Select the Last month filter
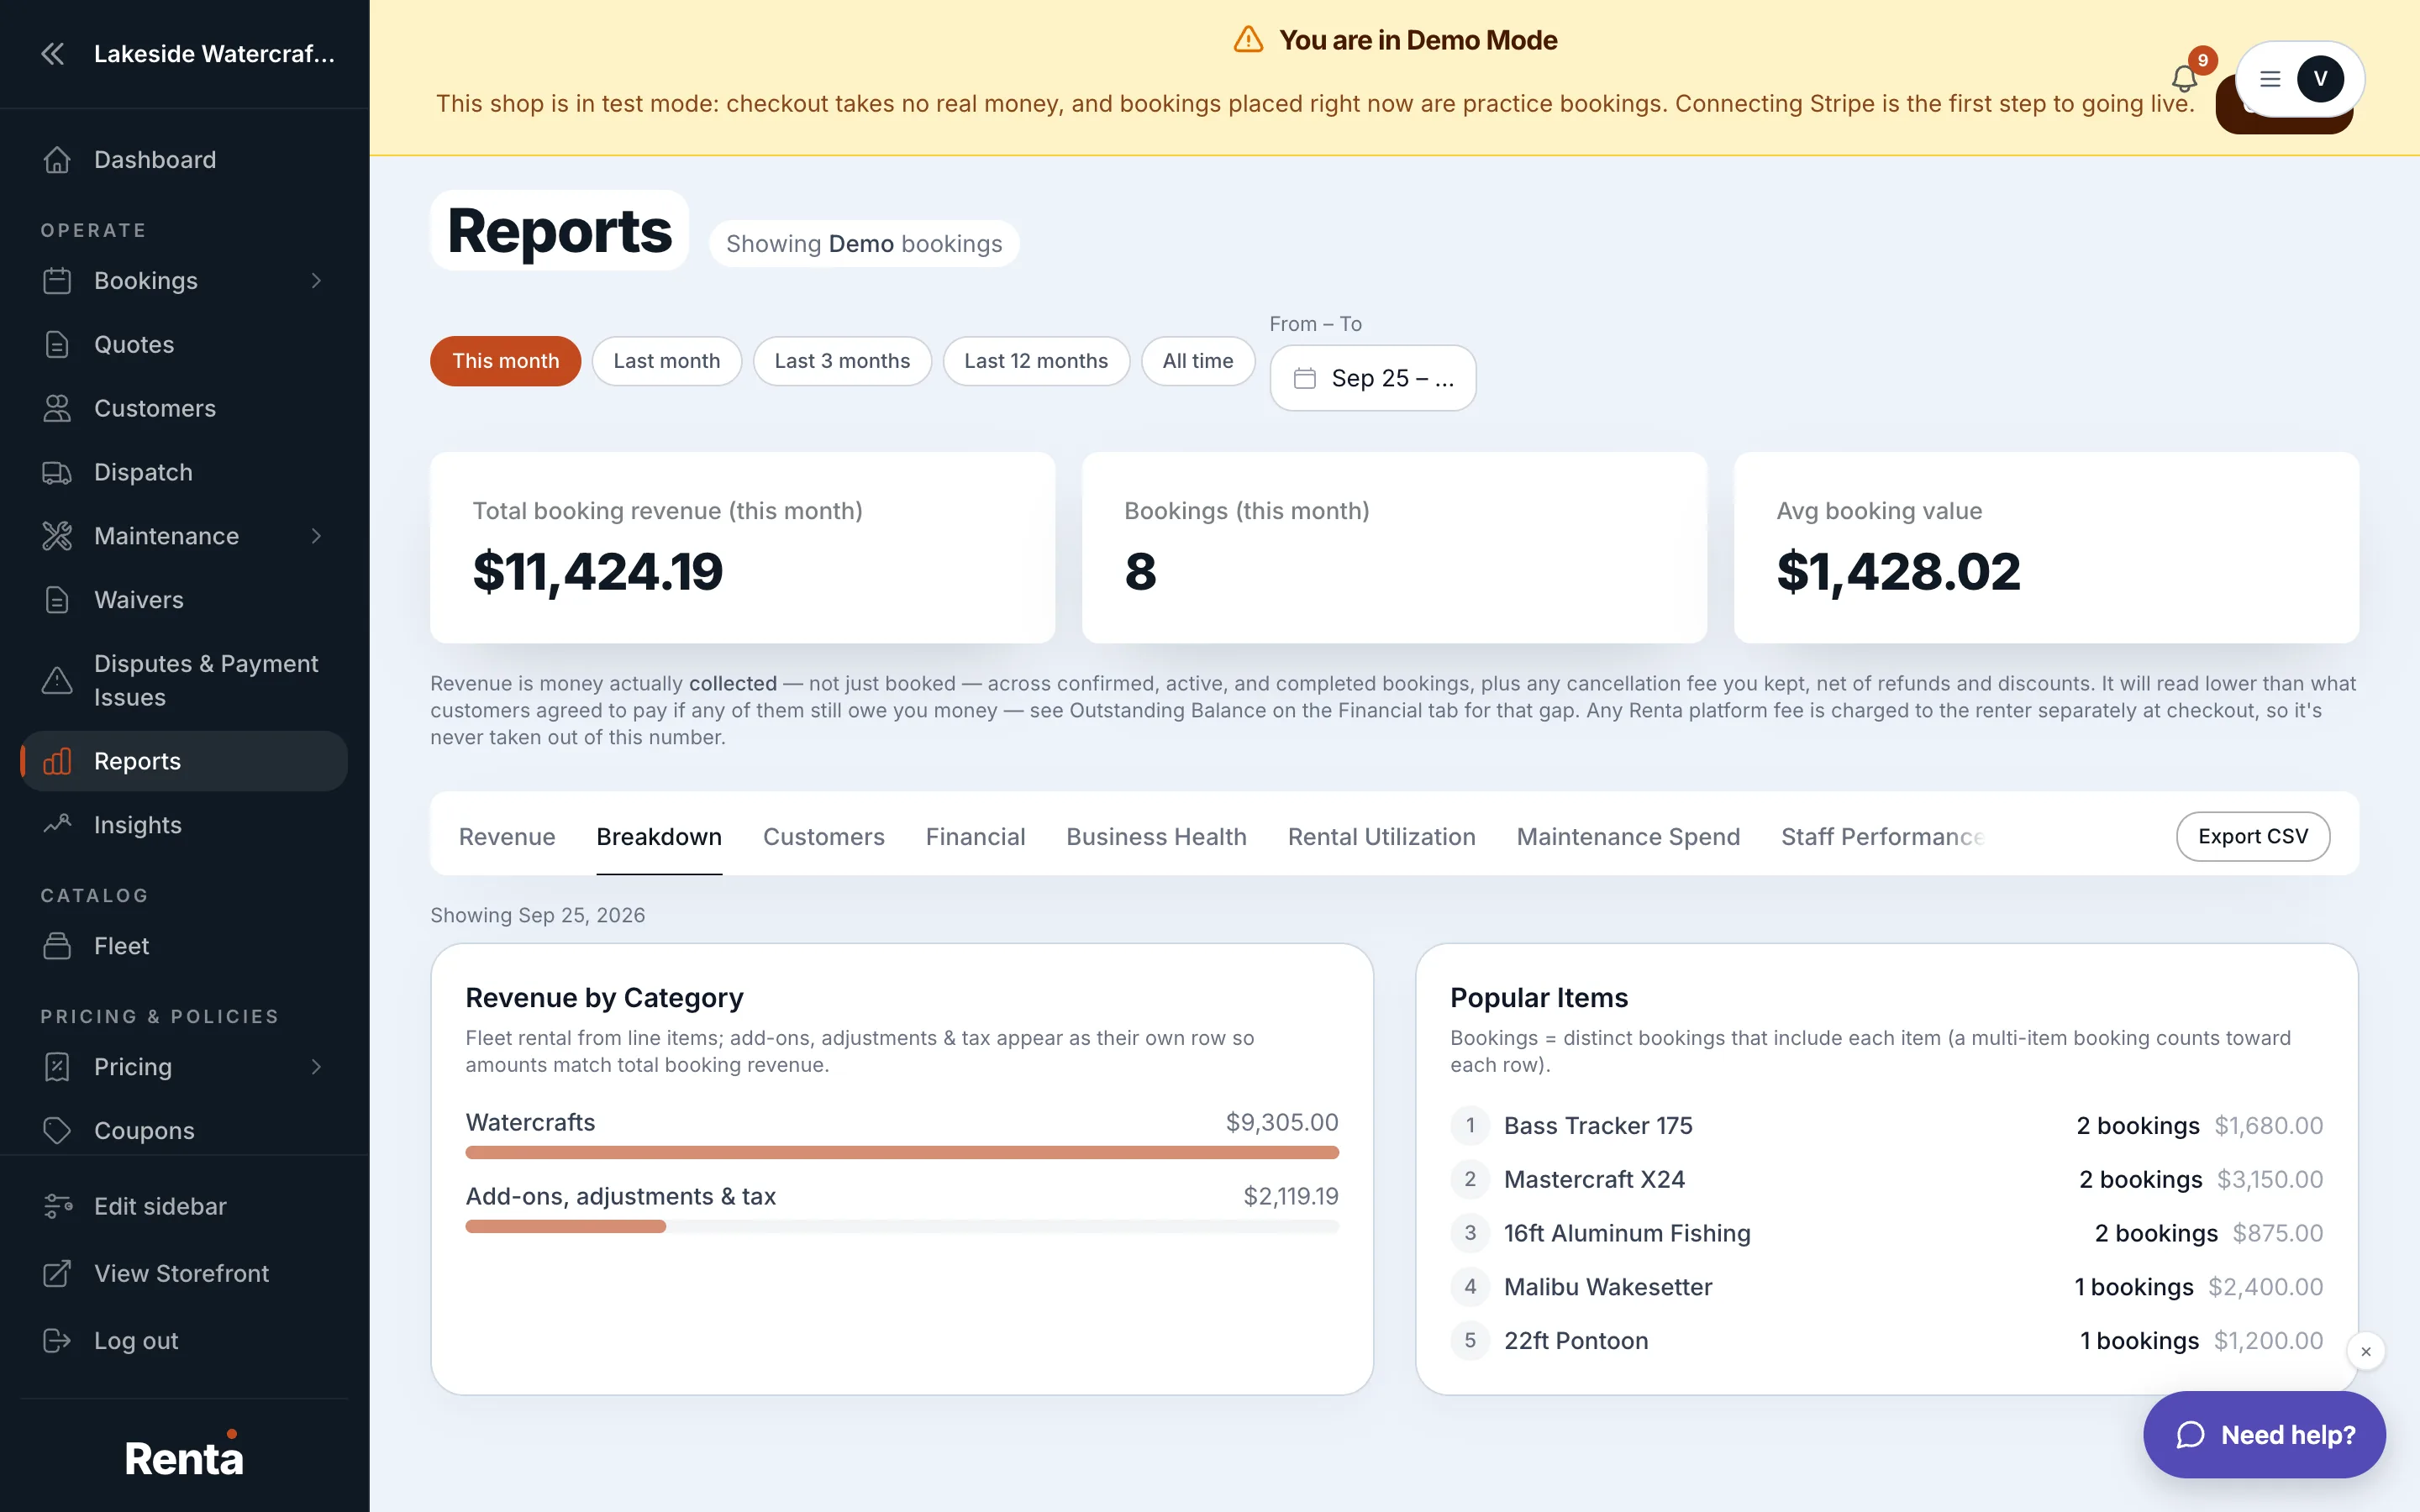This screenshot has height=1512, width=2420. pyautogui.click(x=667, y=361)
